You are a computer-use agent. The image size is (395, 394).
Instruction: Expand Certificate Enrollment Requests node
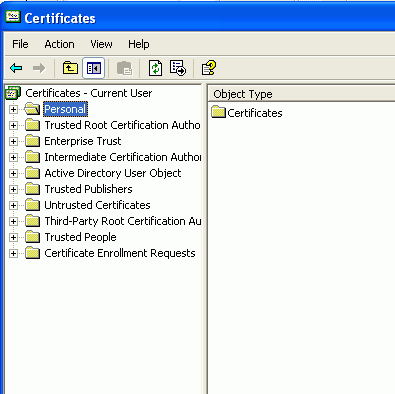(13, 253)
